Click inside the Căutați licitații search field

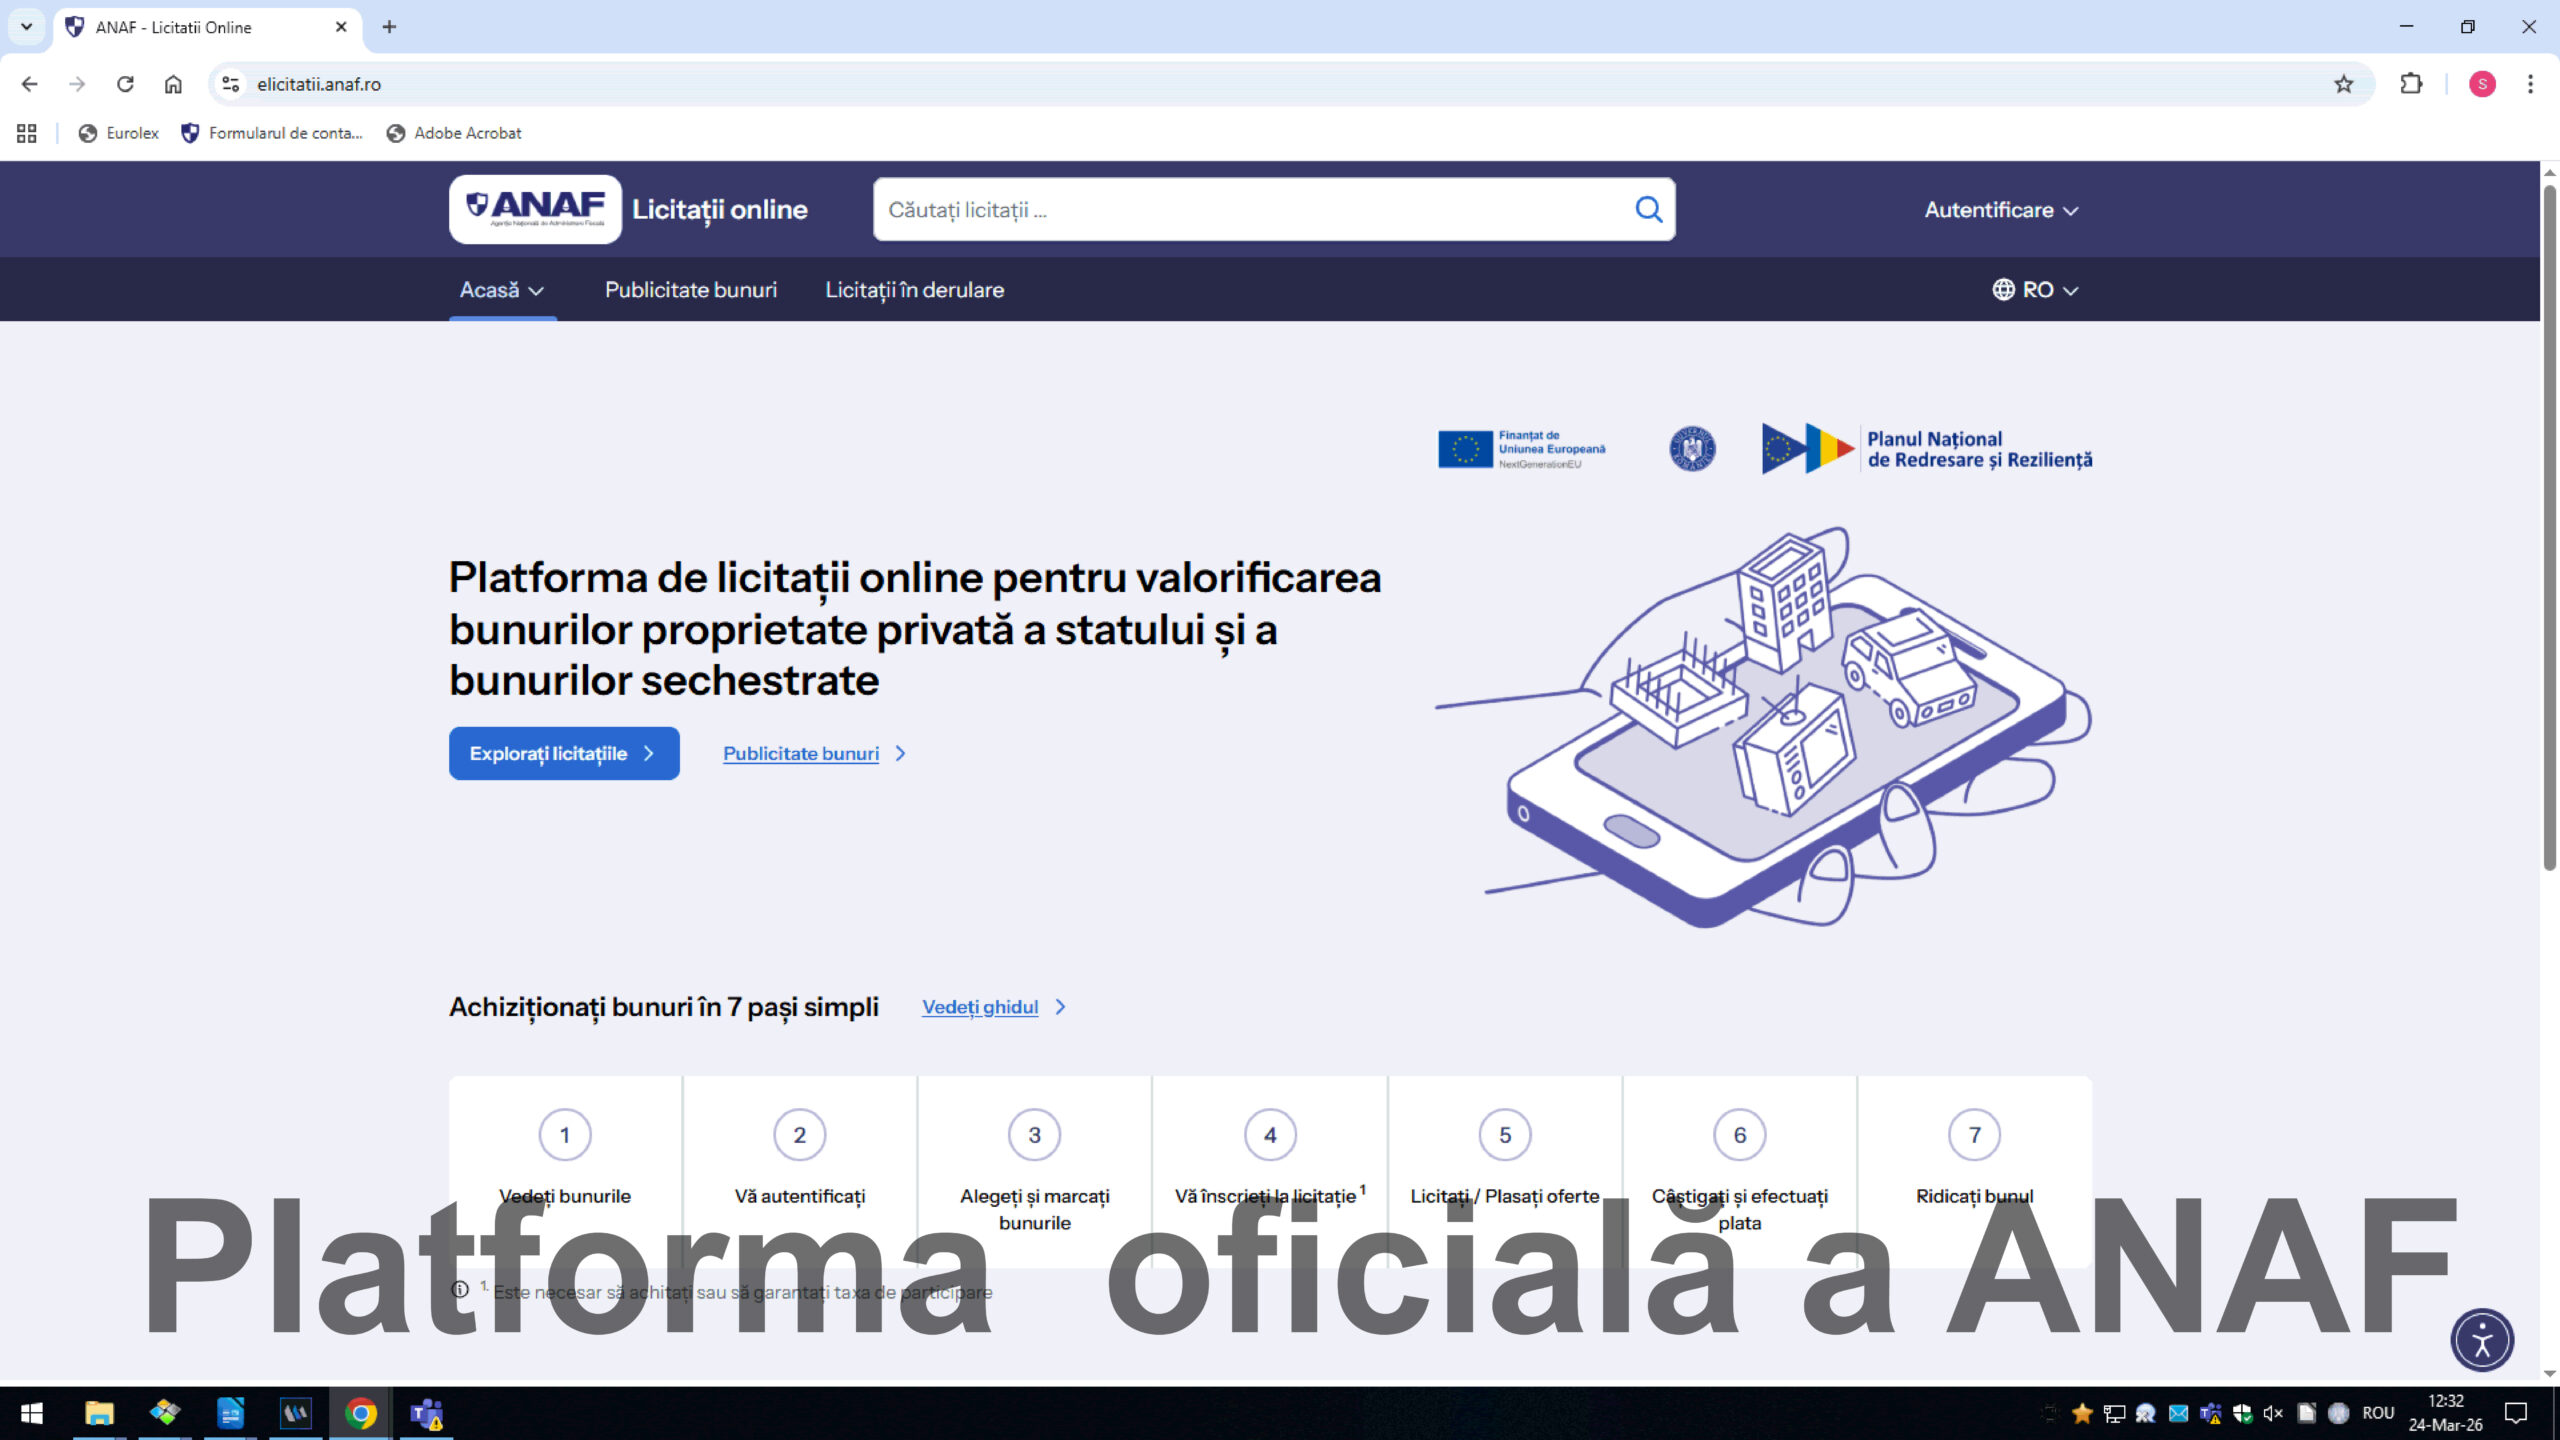tap(1200, 209)
